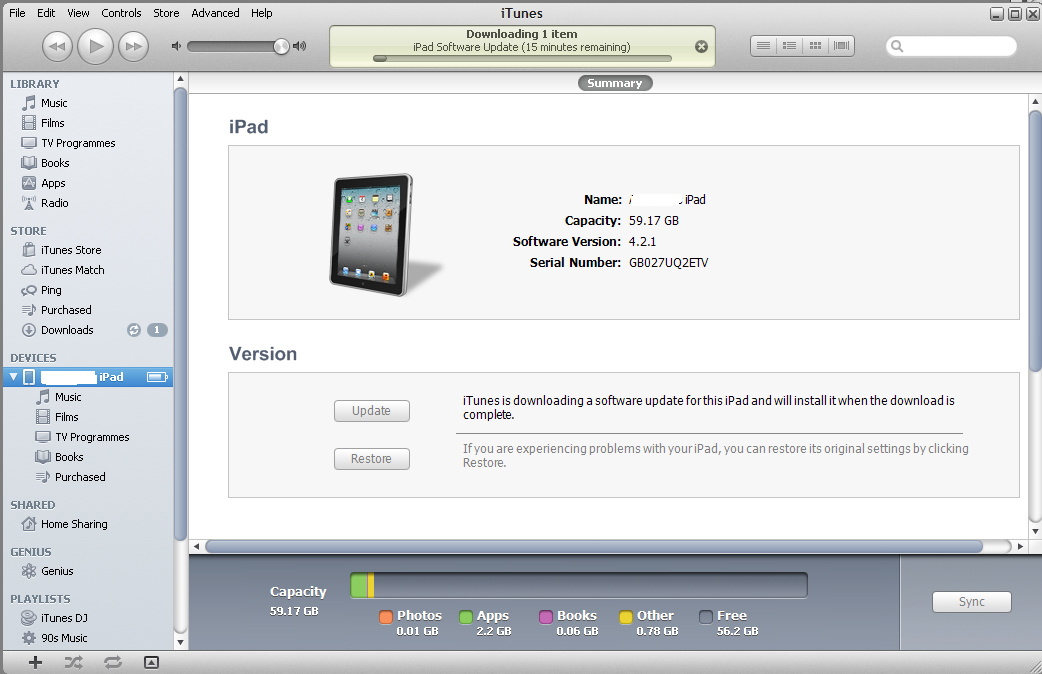This screenshot has height=674, width=1042.
Task: Open the Store menu
Action: (166, 13)
